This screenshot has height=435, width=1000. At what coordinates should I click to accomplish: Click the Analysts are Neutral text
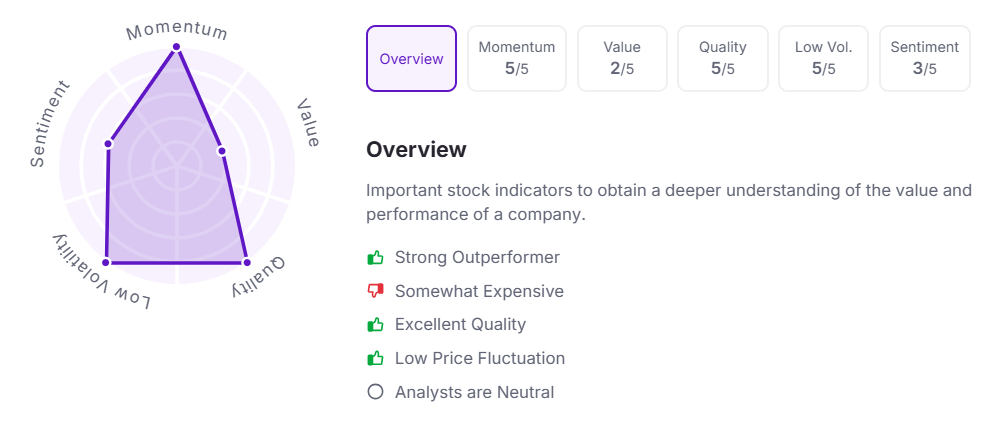(474, 392)
